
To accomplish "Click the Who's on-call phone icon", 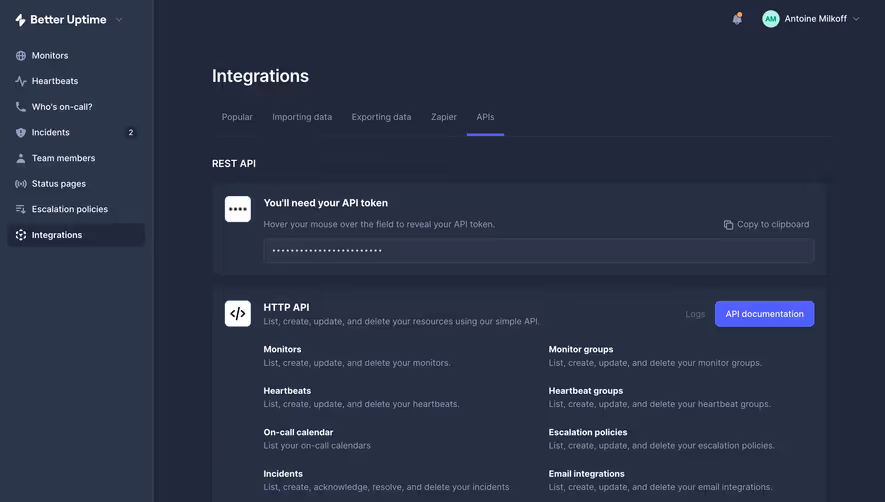I will pyautogui.click(x=21, y=107).
